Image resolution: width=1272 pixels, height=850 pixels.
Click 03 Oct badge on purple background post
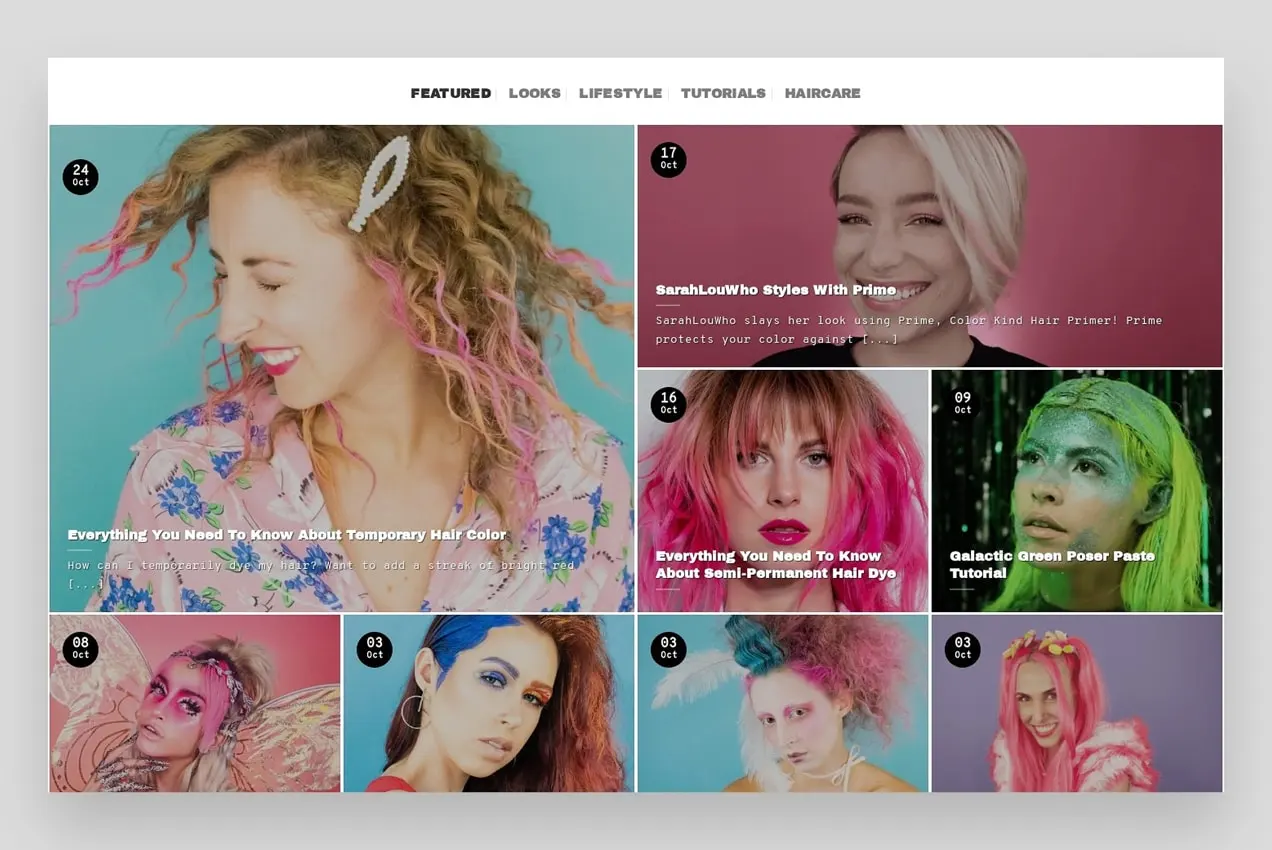pyautogui.click(x=962, y=649)
